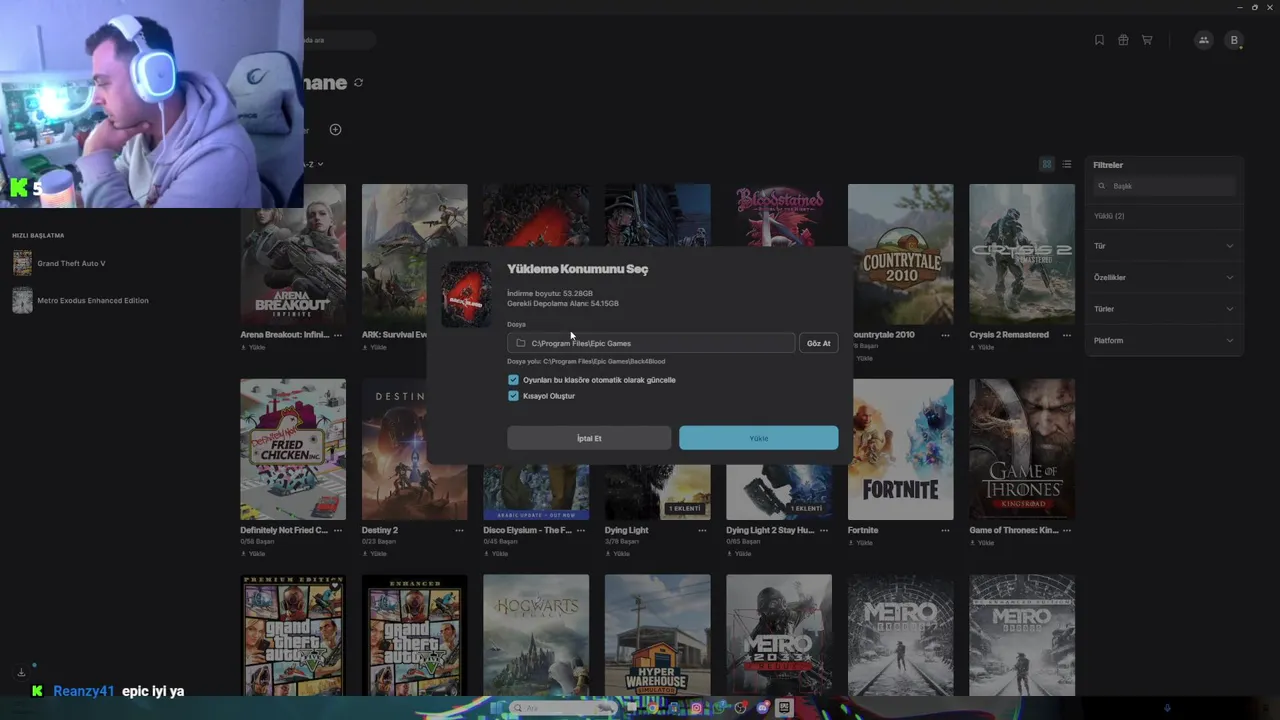Expand the Platform filter section
This screenshot has width=1280, height=720.
[1164, 341]
